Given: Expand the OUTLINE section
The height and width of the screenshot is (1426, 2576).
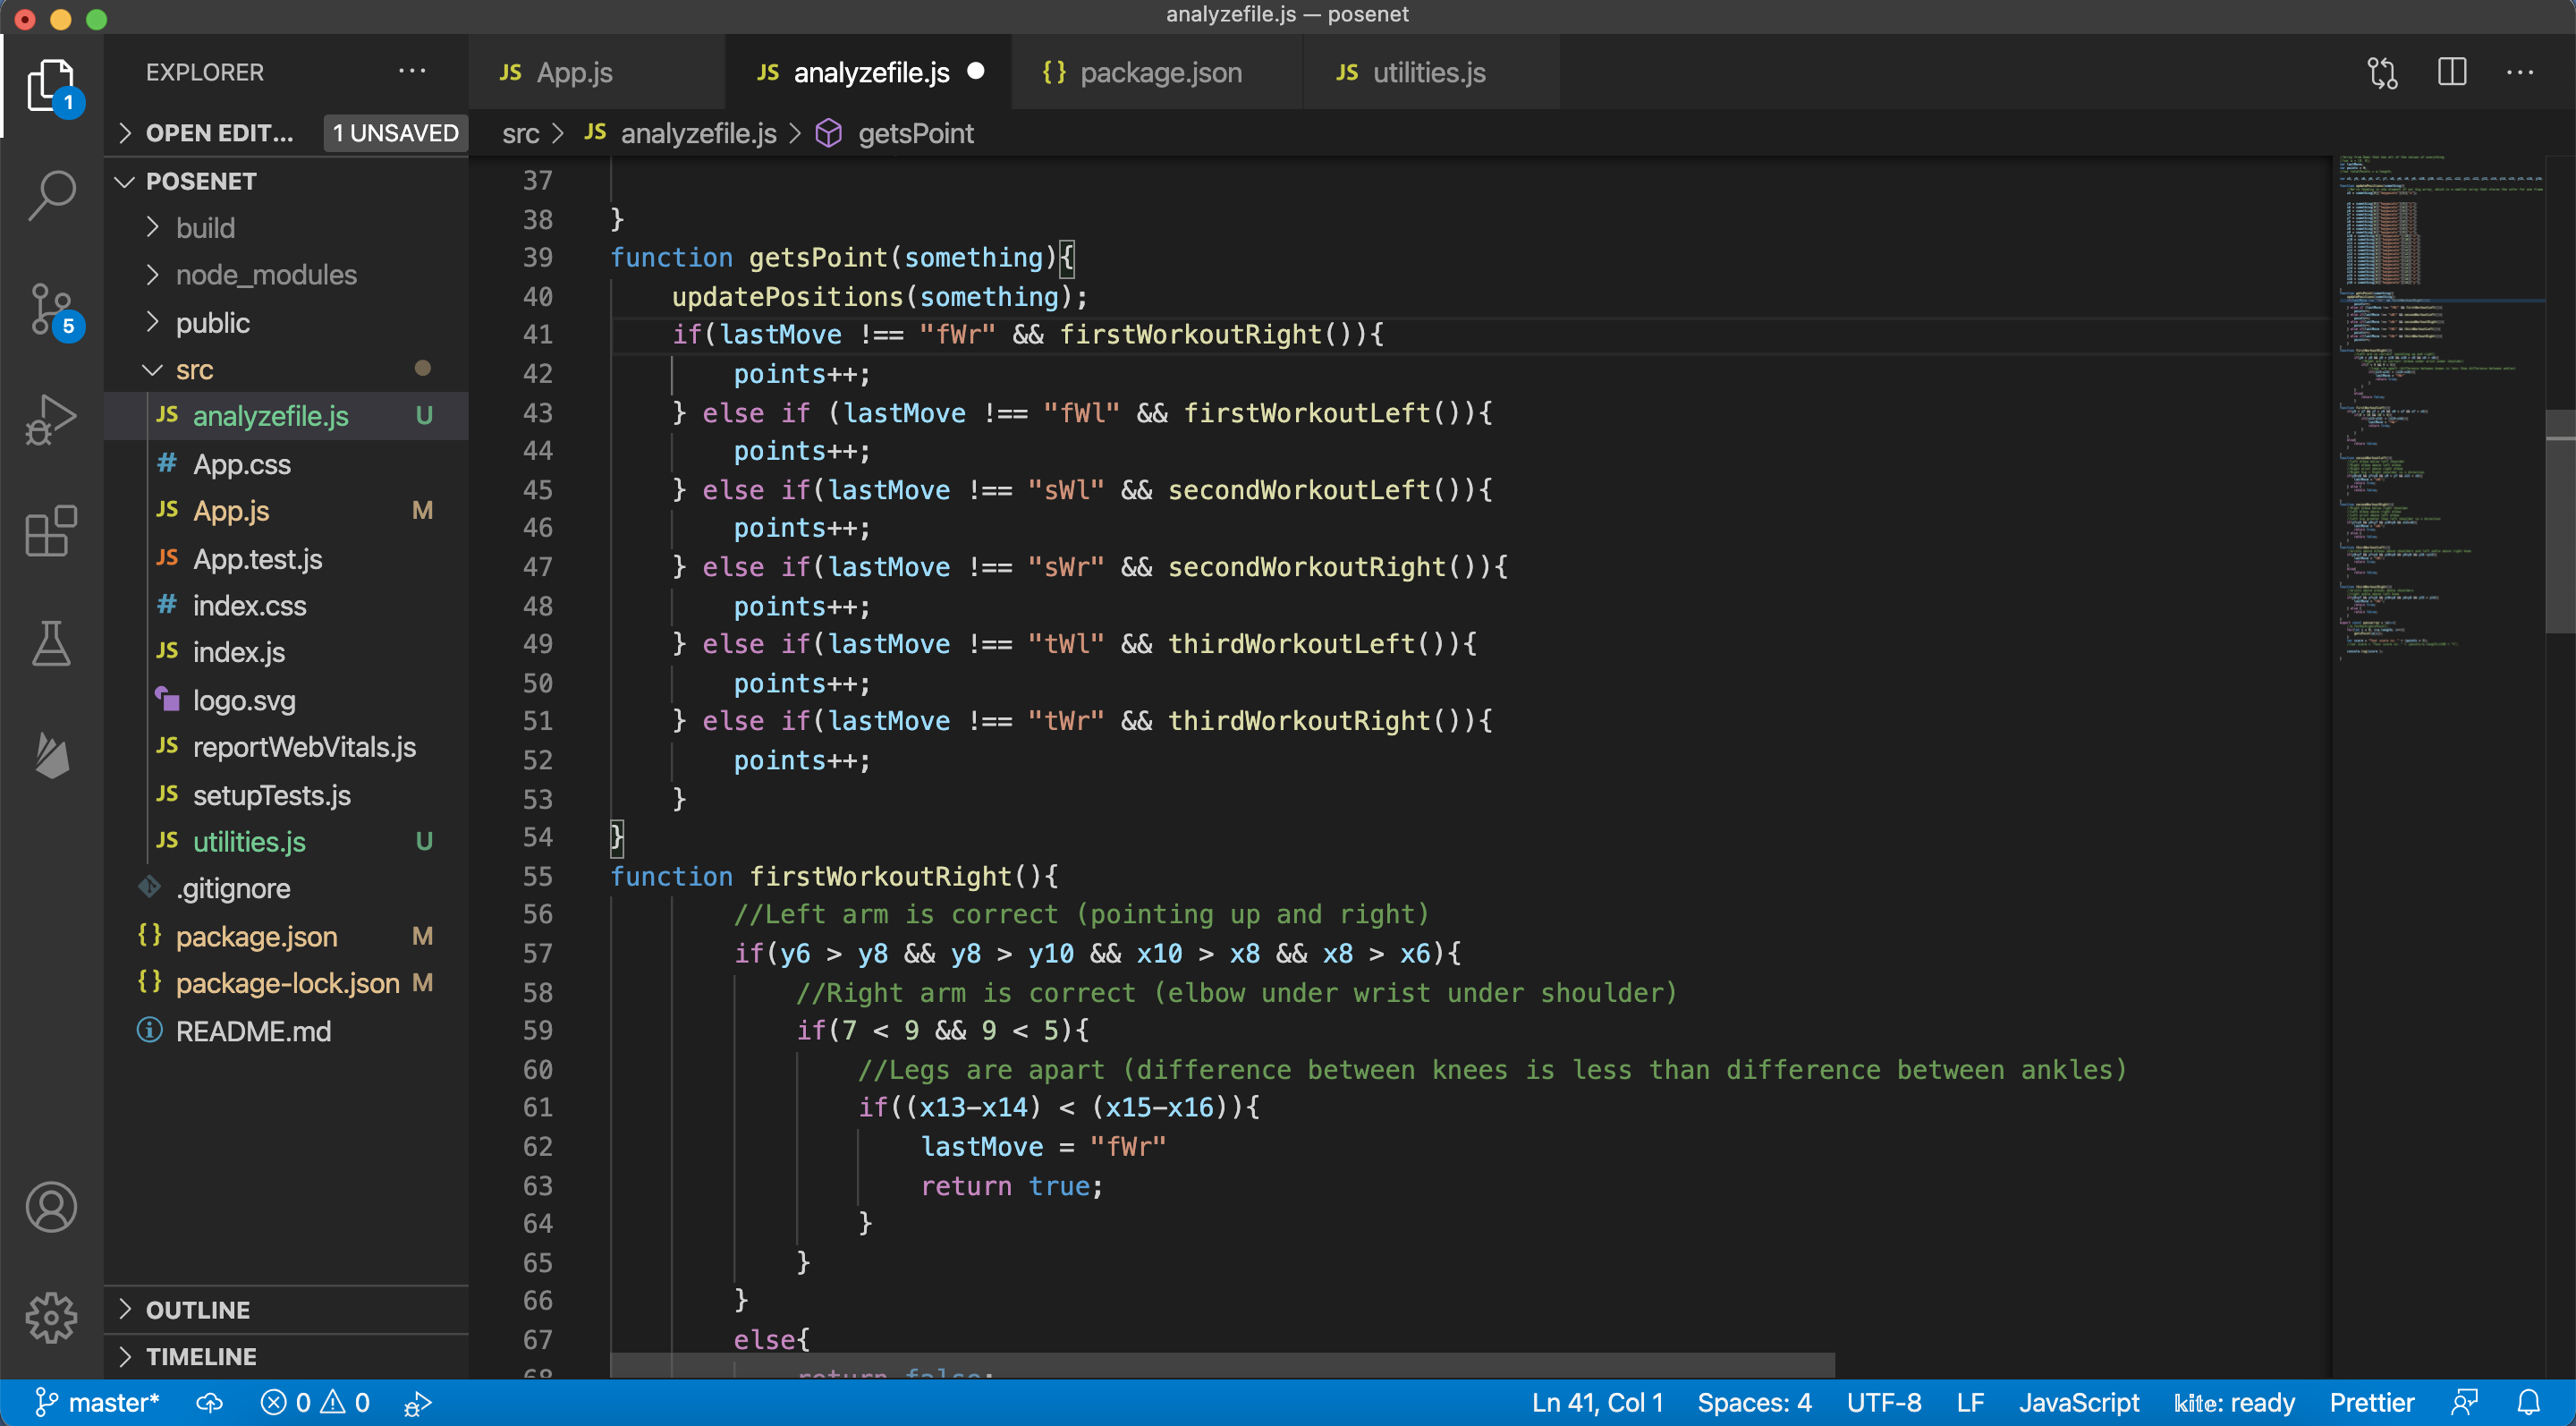Looking at the screenshot, I should pyautogui.click(x=197, y=1309).
